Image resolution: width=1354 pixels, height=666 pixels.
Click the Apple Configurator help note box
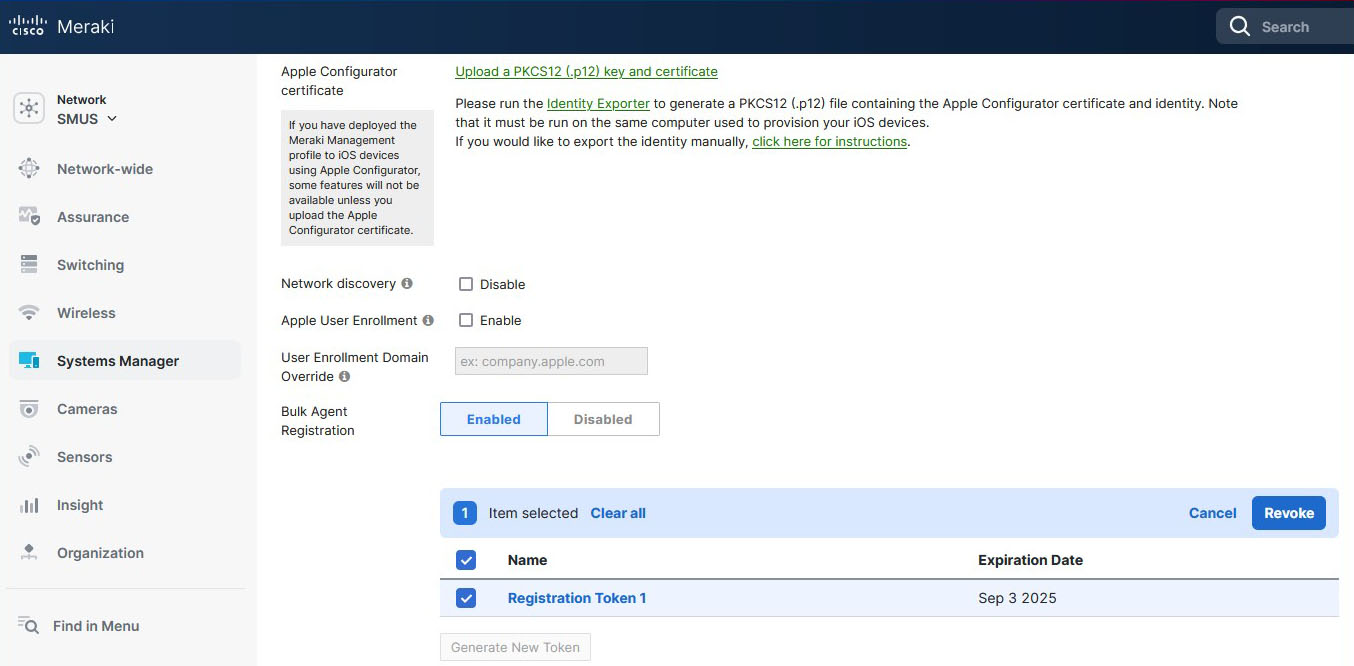coord(357,178)
